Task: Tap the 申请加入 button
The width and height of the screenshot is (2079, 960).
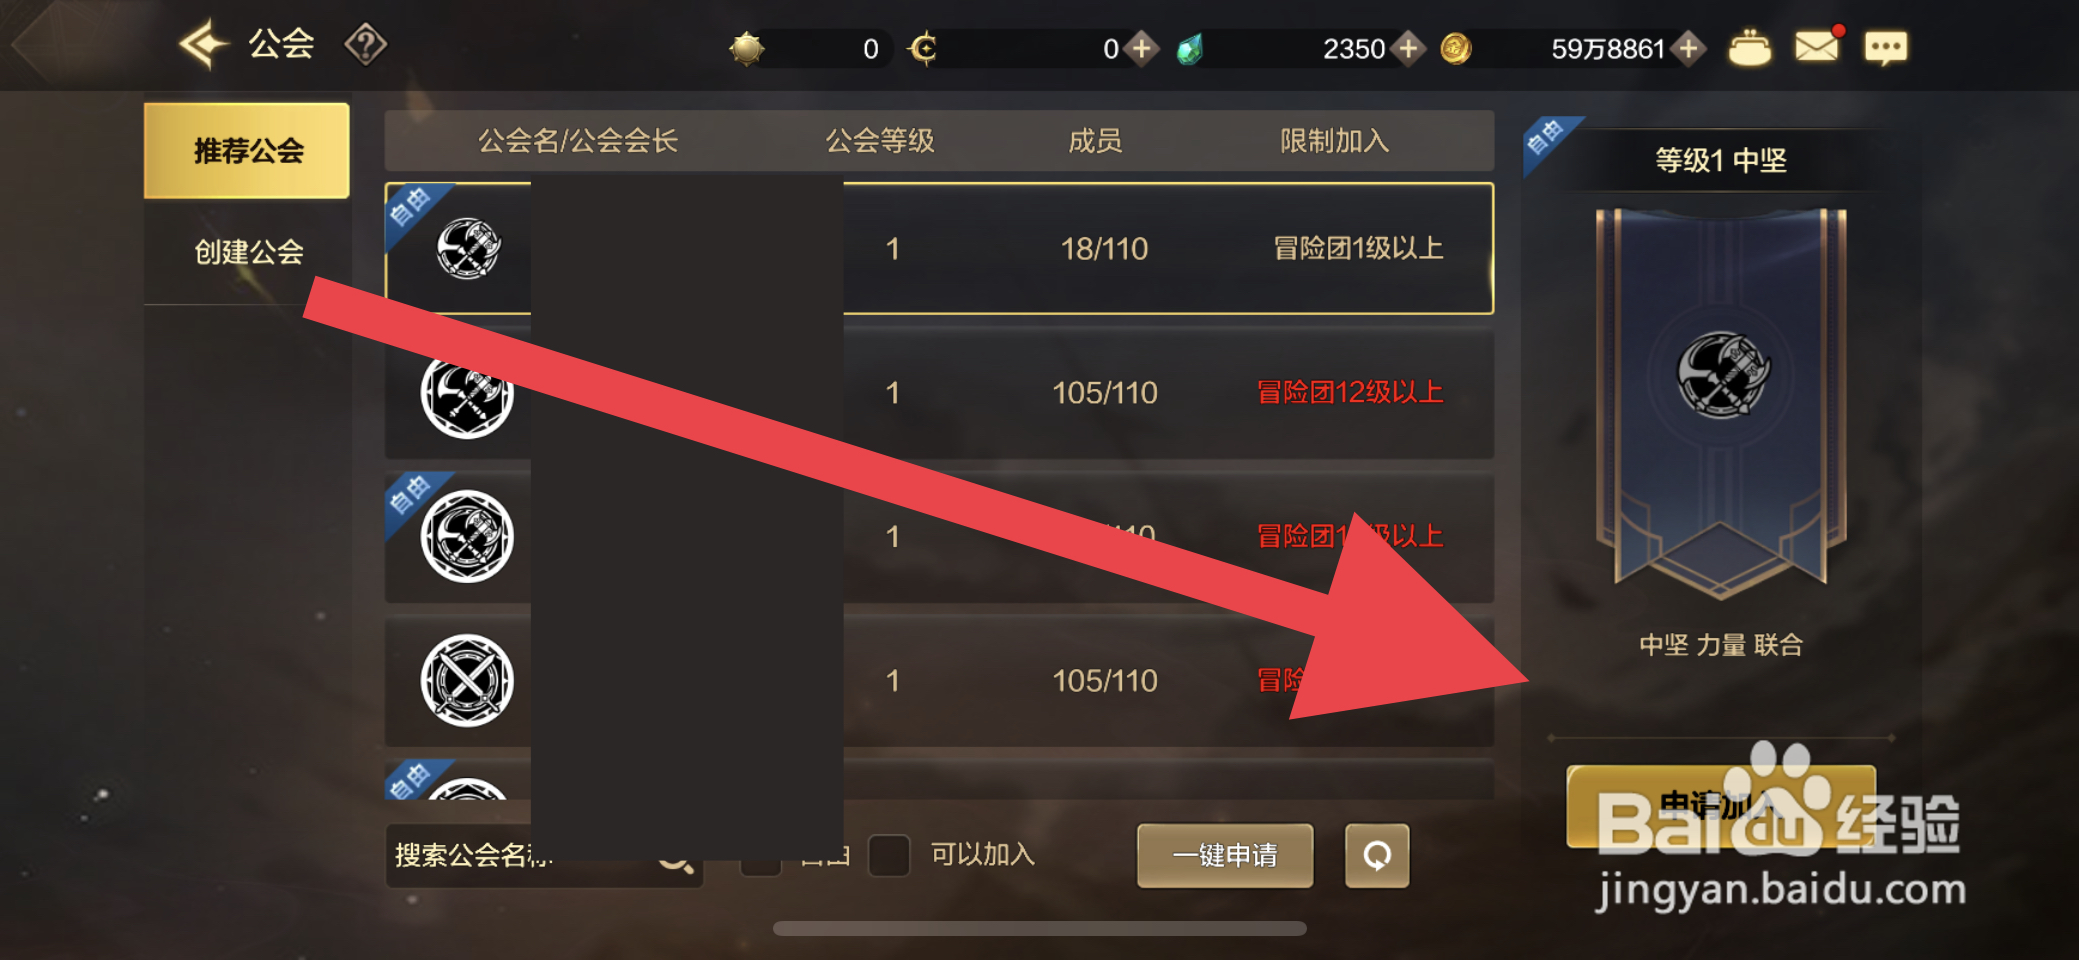Action: tap(1720, 806)
